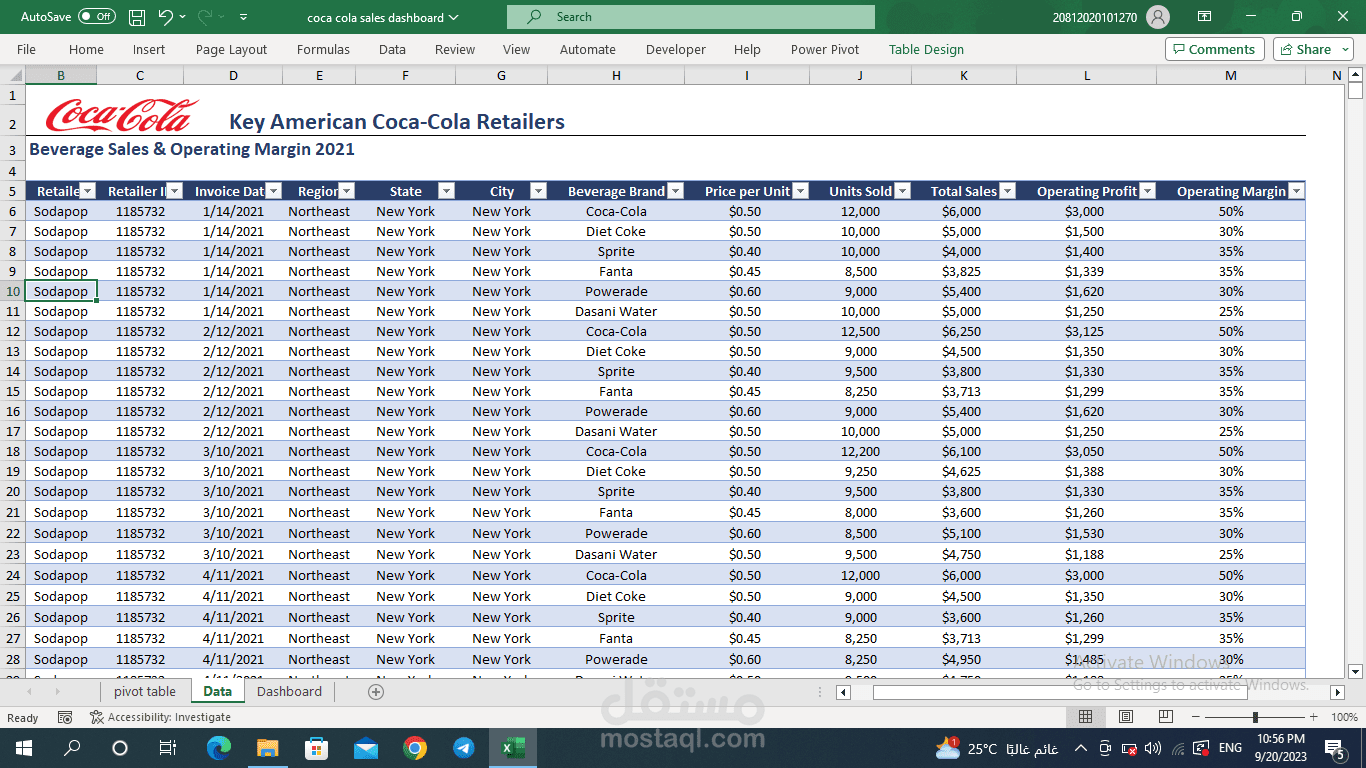This screenshot has height=768, width=1366.
Task: Click the macro recording icon in status bar
Action: click(65, 717)
